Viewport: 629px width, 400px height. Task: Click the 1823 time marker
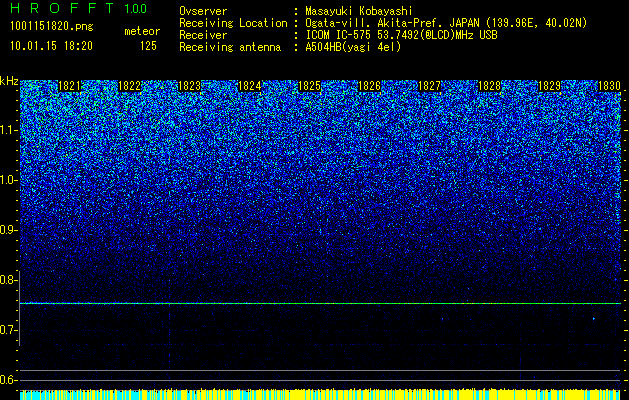[x=189, y=86]
